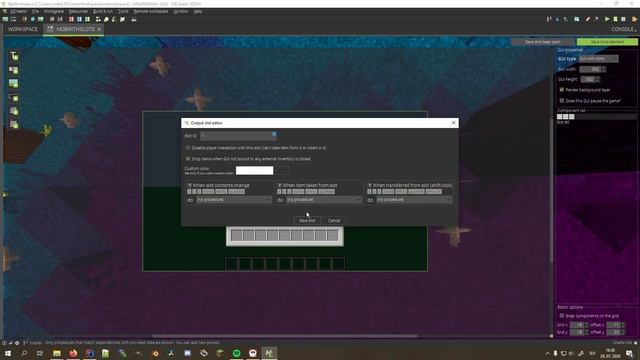Click button next to custom color swatch
The height and width of the screenshot is (360, 640).
pos(282,170)
